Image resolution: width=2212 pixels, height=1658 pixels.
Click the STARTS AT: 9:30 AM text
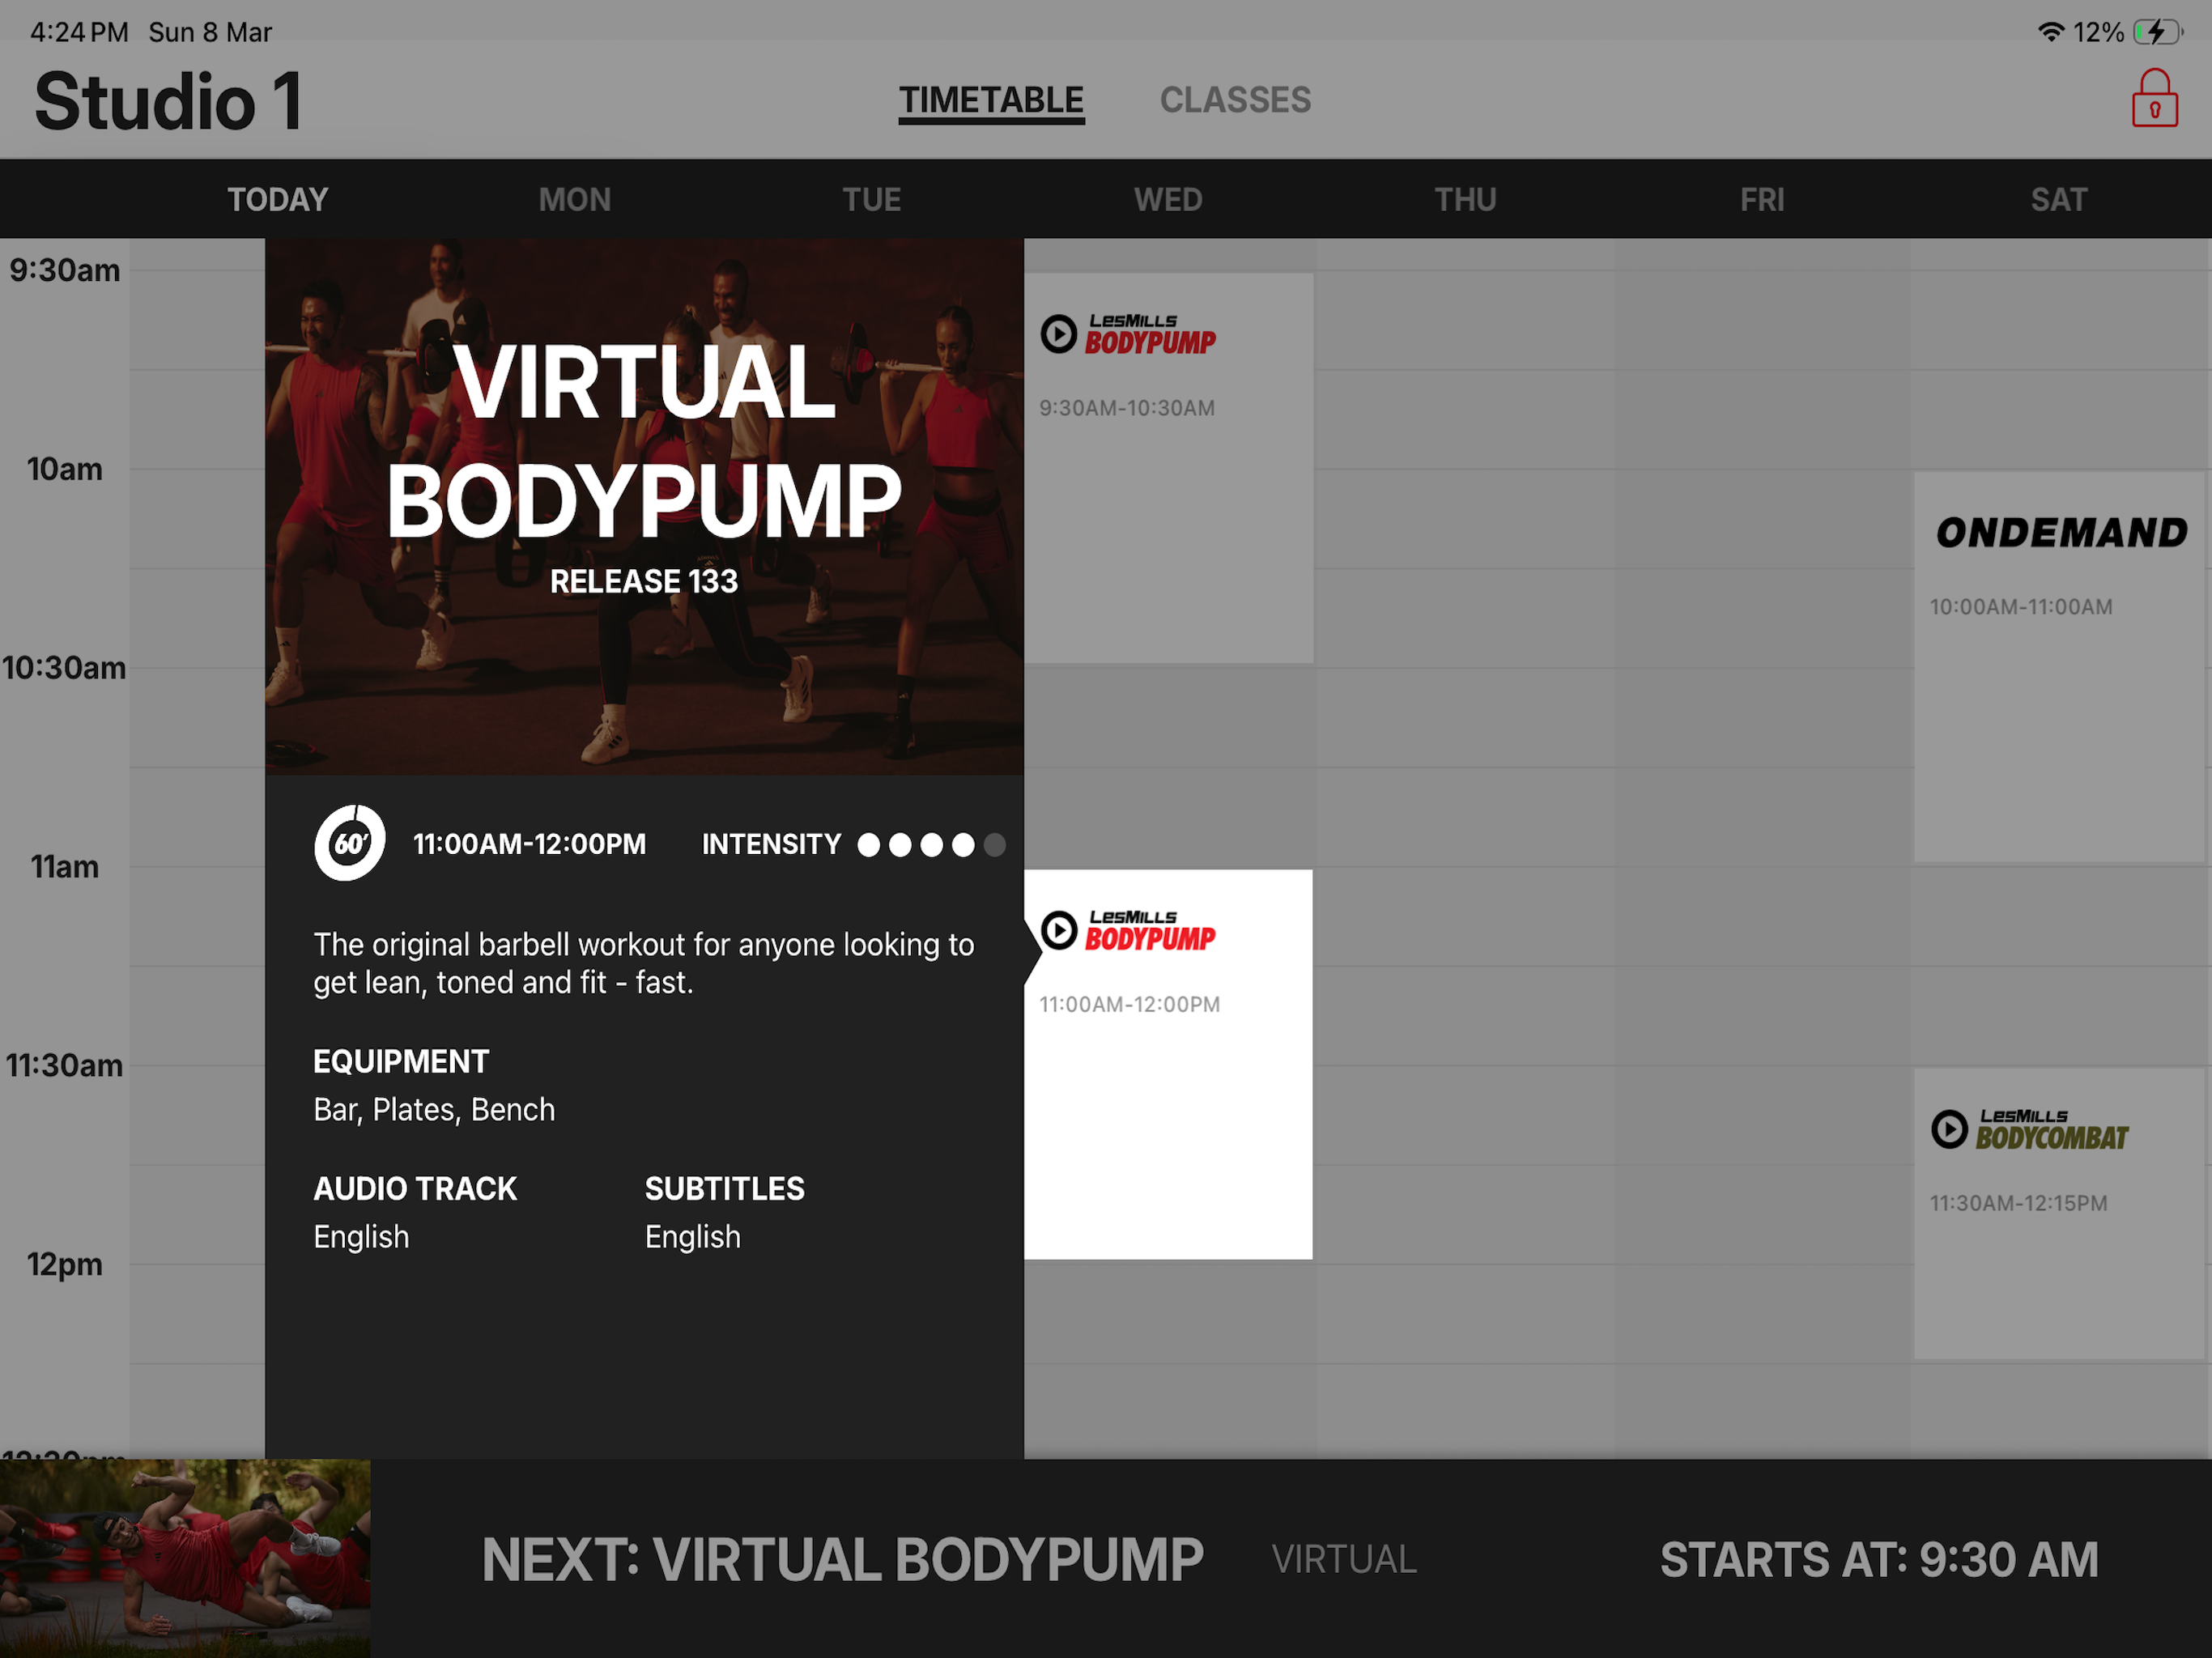1879,1559
